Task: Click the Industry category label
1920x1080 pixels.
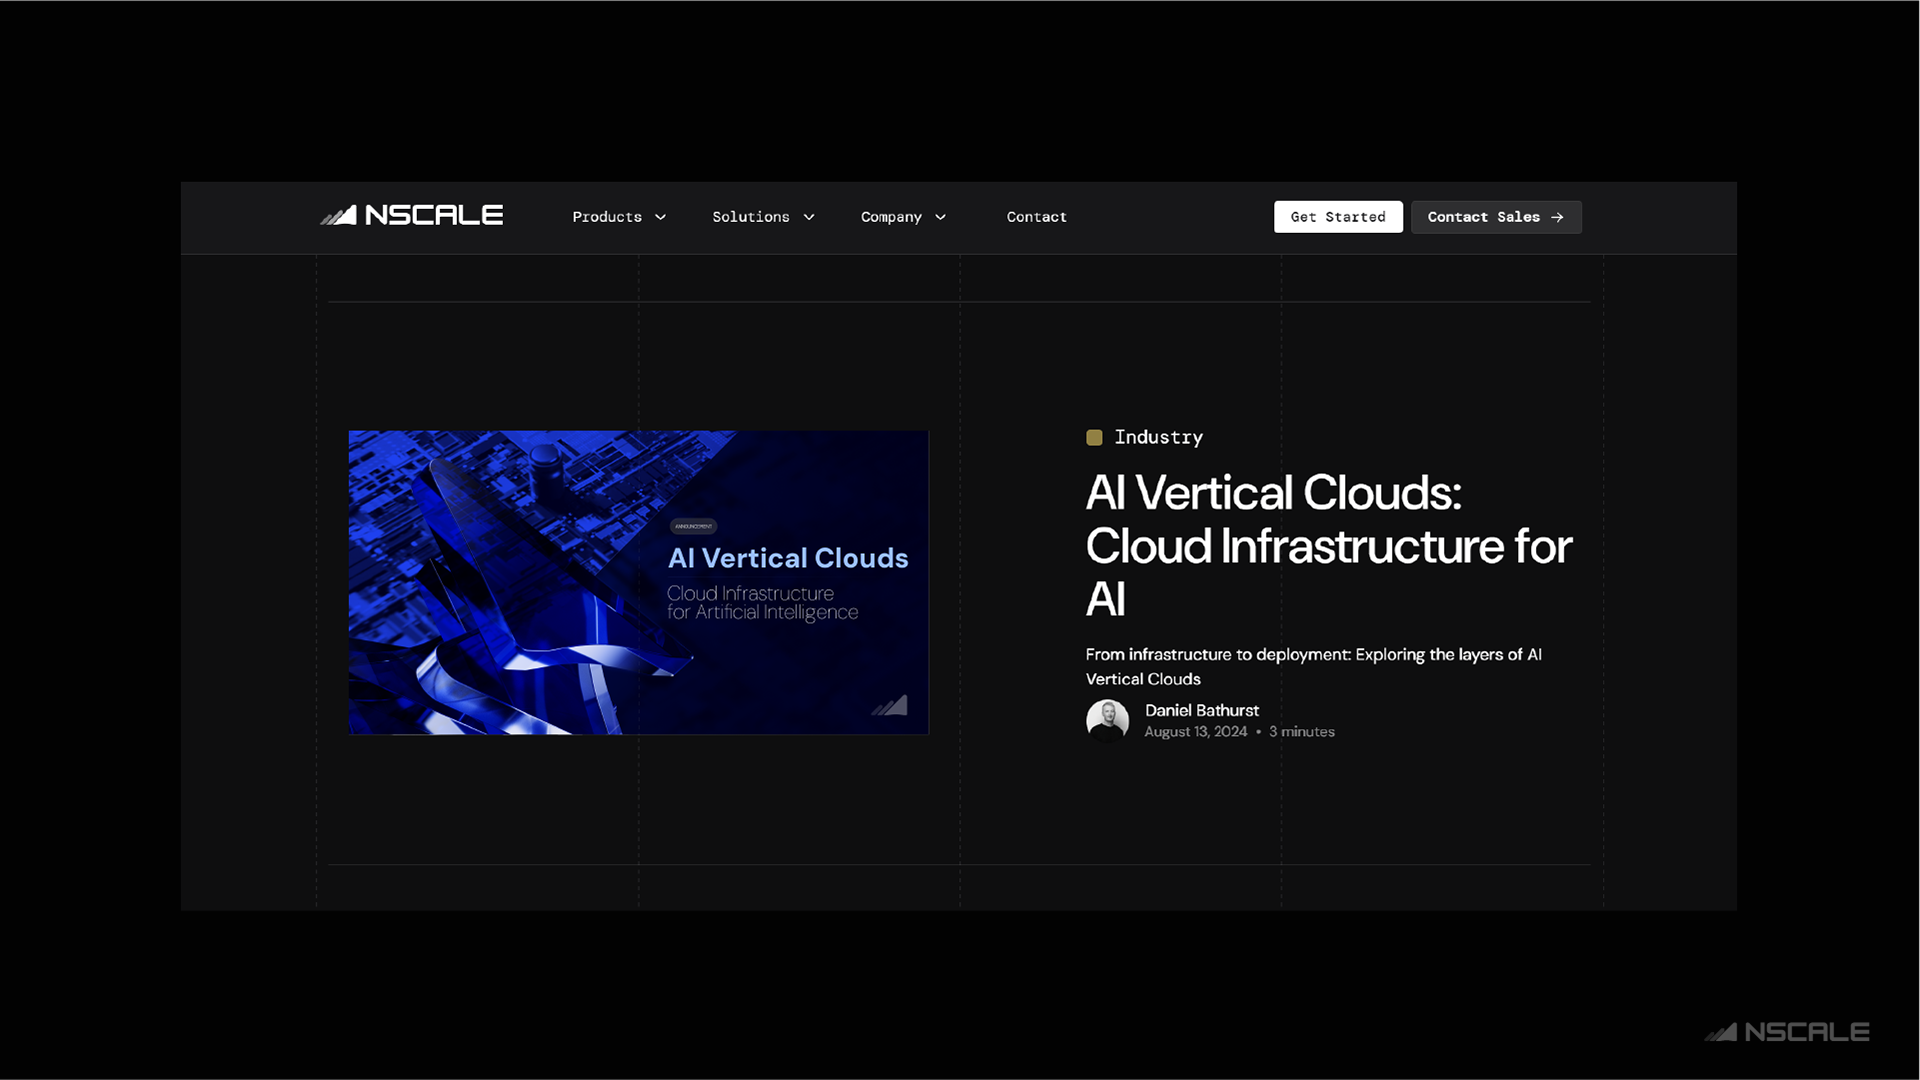Action: tap(1158, 438)
